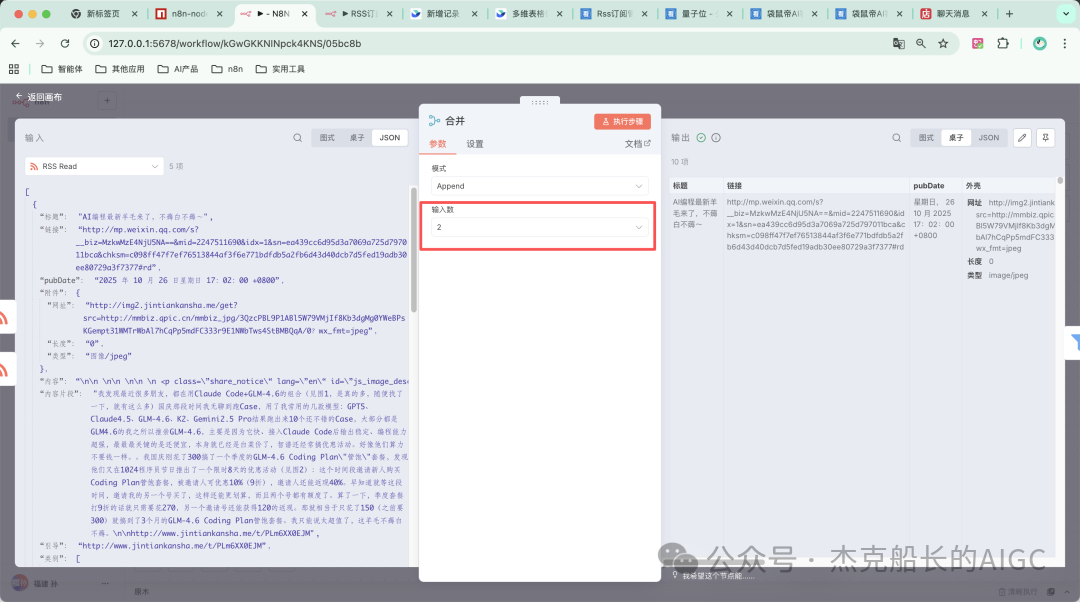The height and width of the screenshot is (602, 1080).
Task: Reload the page with the refresh icon
Action: [65, 43]
